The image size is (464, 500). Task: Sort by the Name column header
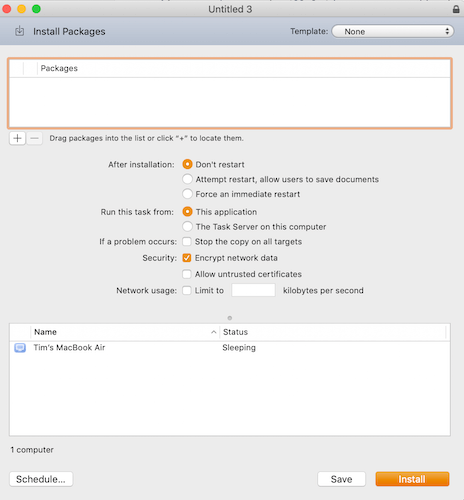(x=125, y=332)
